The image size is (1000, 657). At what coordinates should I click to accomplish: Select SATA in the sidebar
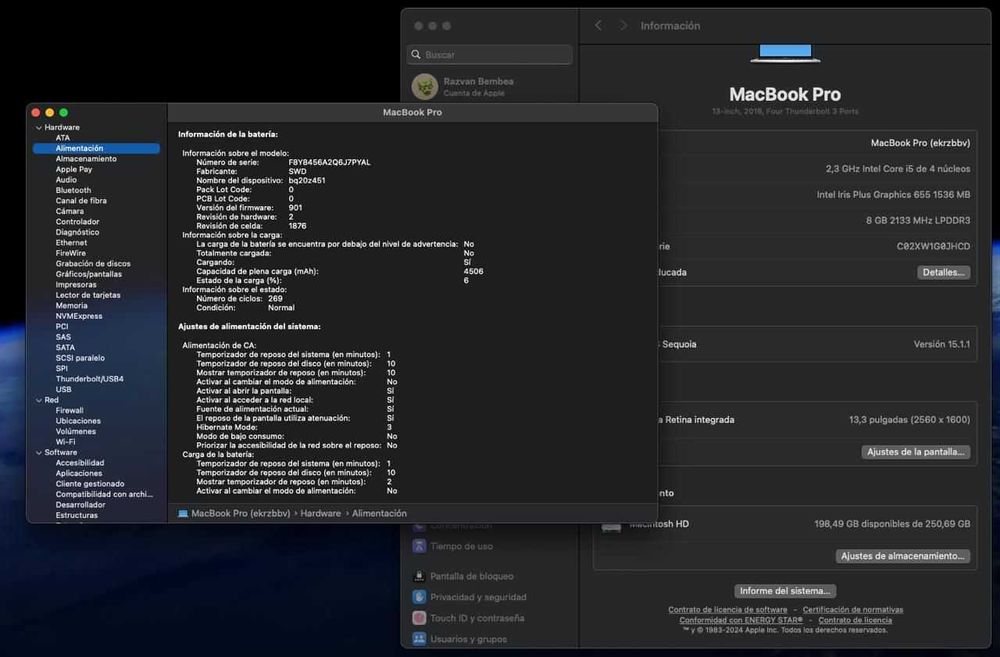click(65, 348)
